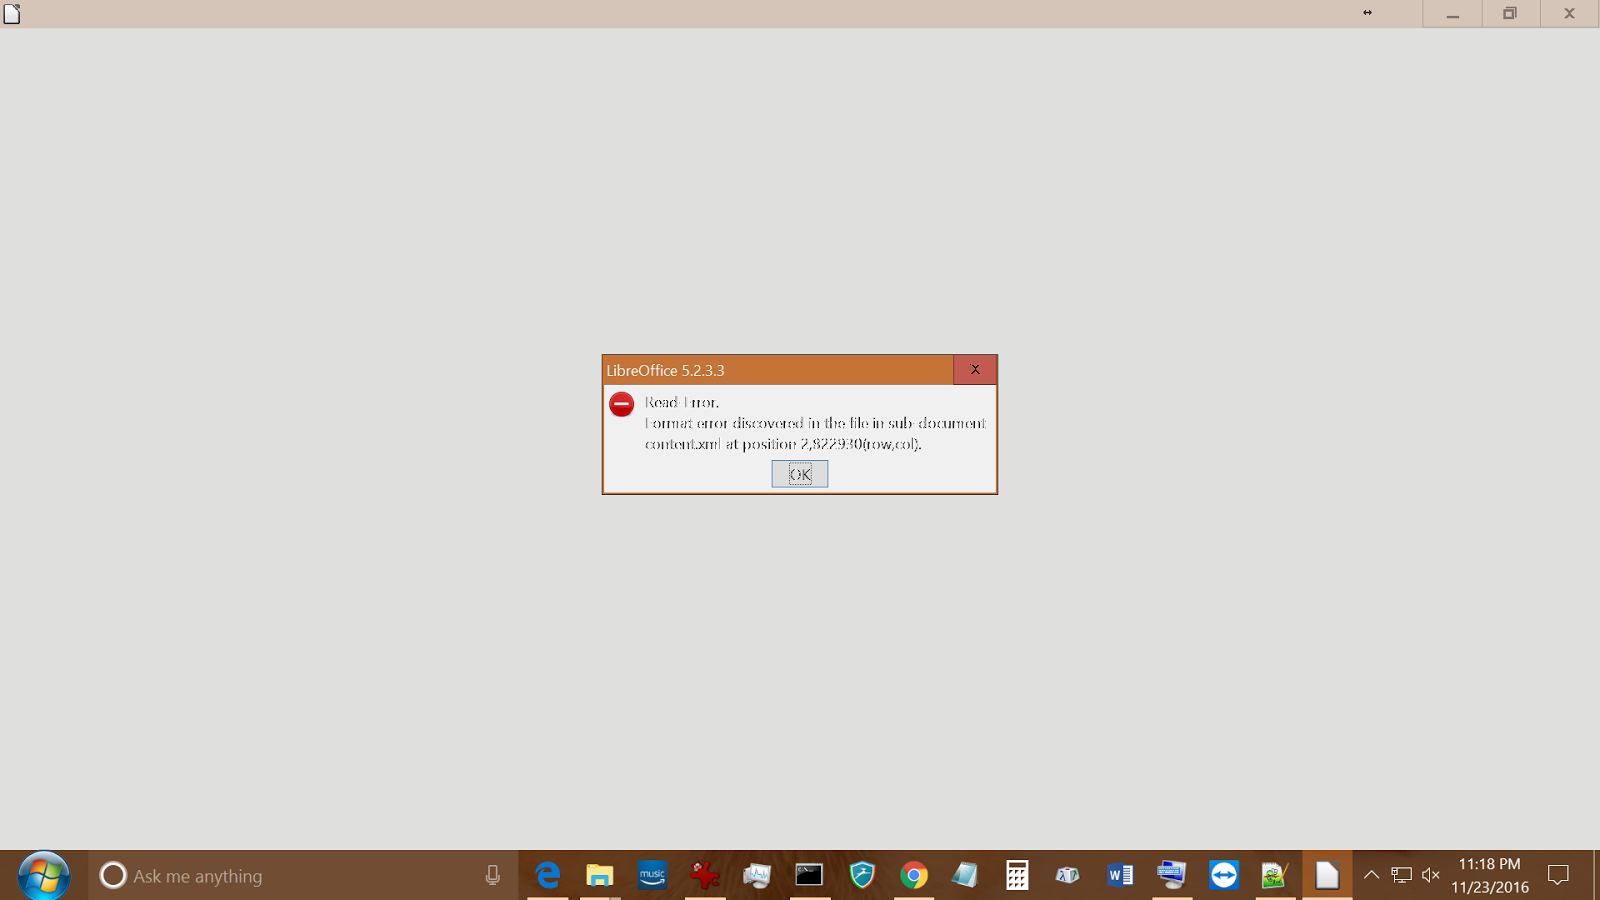The height and width of the screenshot is (900, 1600).
Task: Open File Explorer from taskbar
Action: click(600, 876)
